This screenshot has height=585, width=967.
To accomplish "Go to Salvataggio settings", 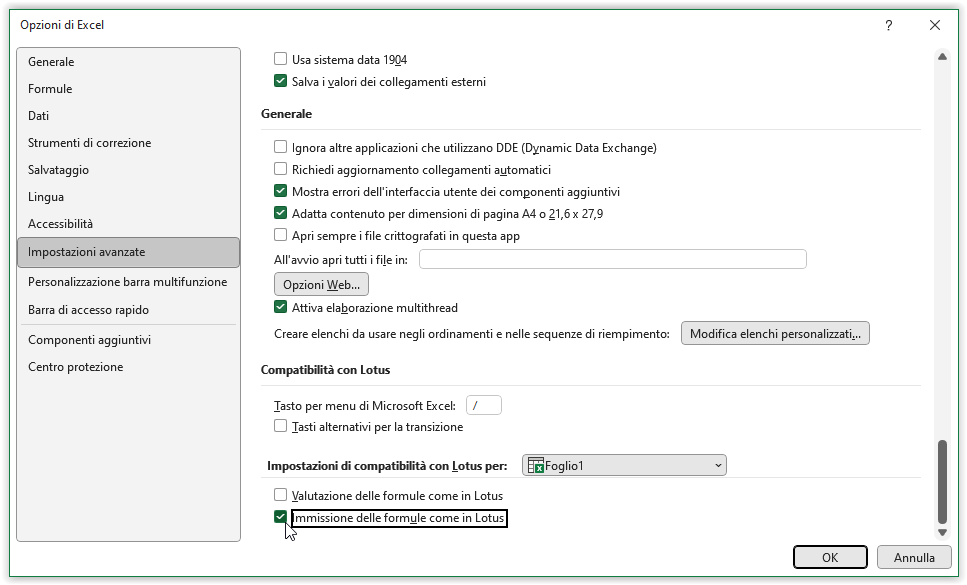I will (x=128, y=170).
